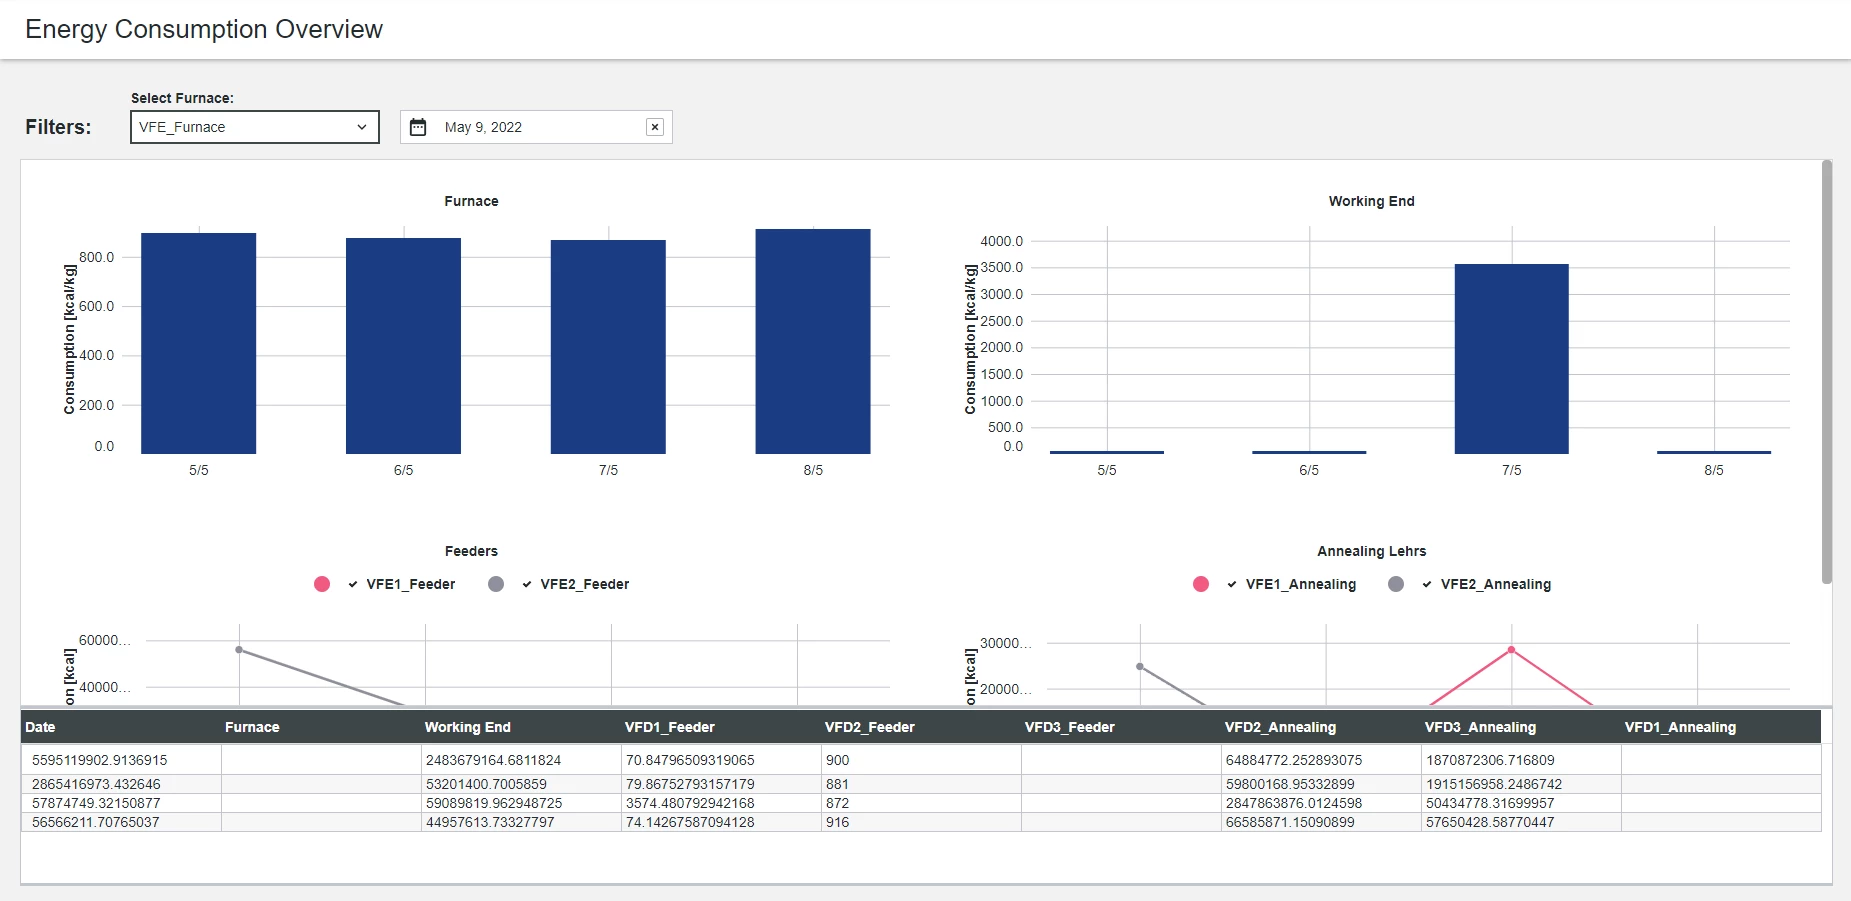Click the May 9, 2022 date field
The height and width of the screenshot is (901, 1851).
point(536,127)
